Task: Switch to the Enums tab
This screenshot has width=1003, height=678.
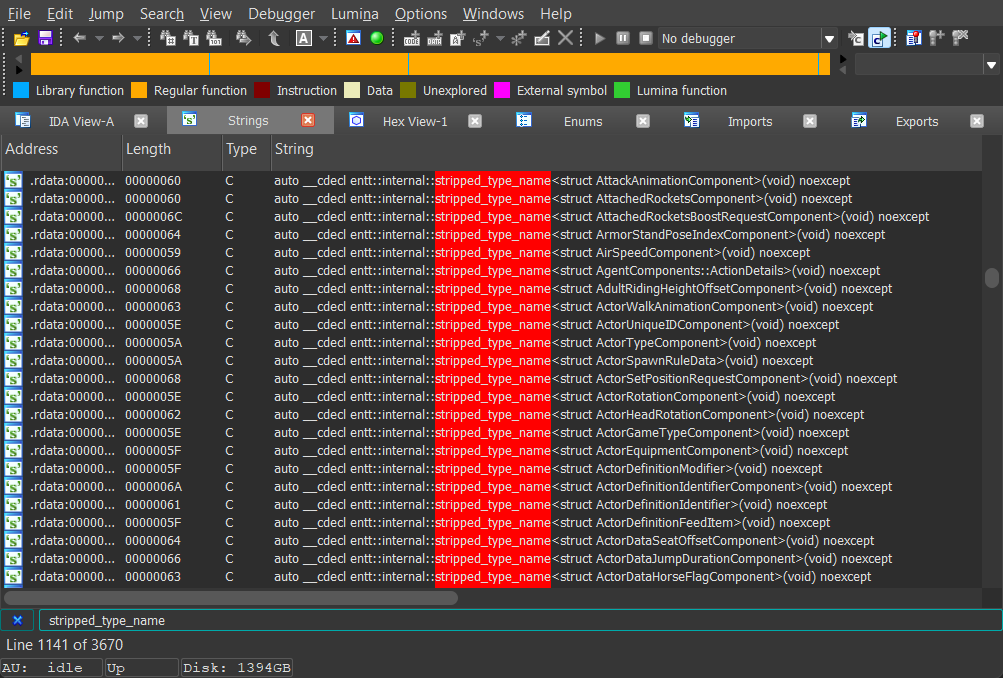Action: click(x=583, y=122)
